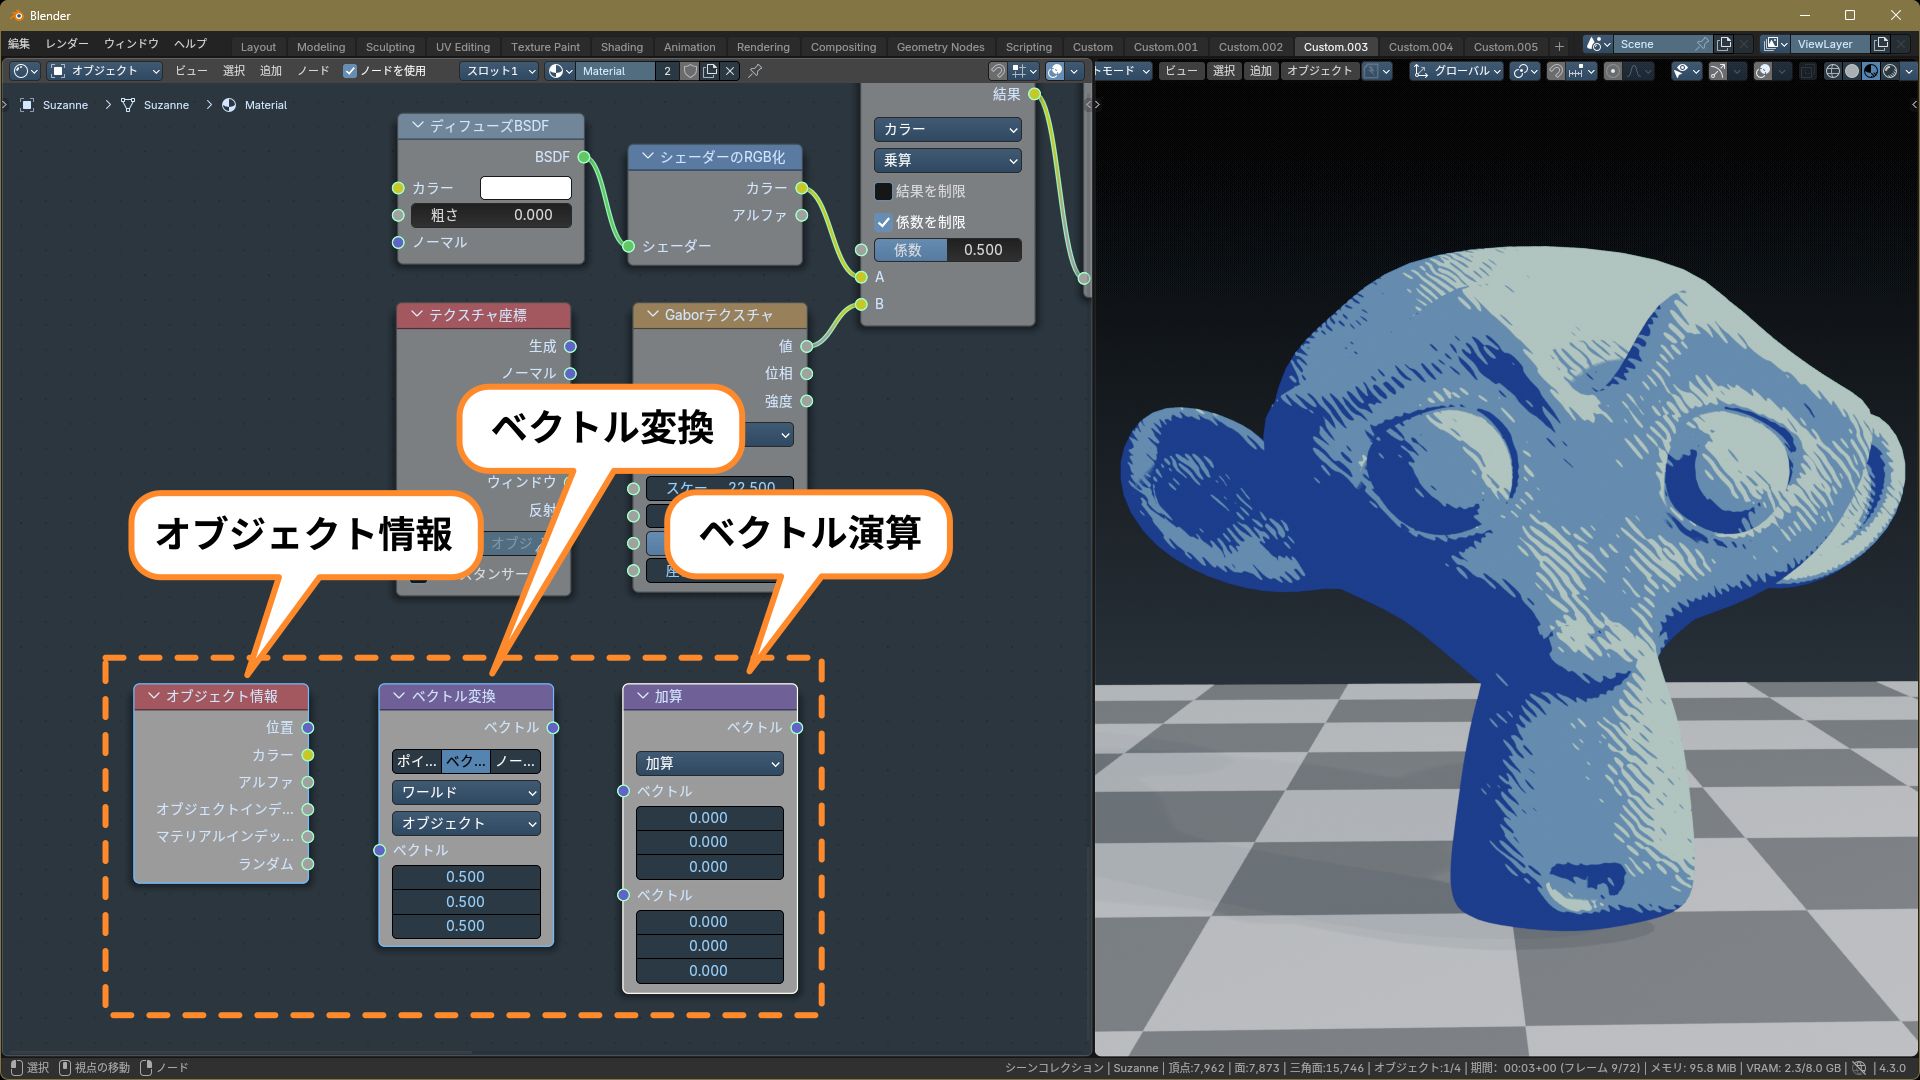Open the レンダー menu

pos(67,44)
